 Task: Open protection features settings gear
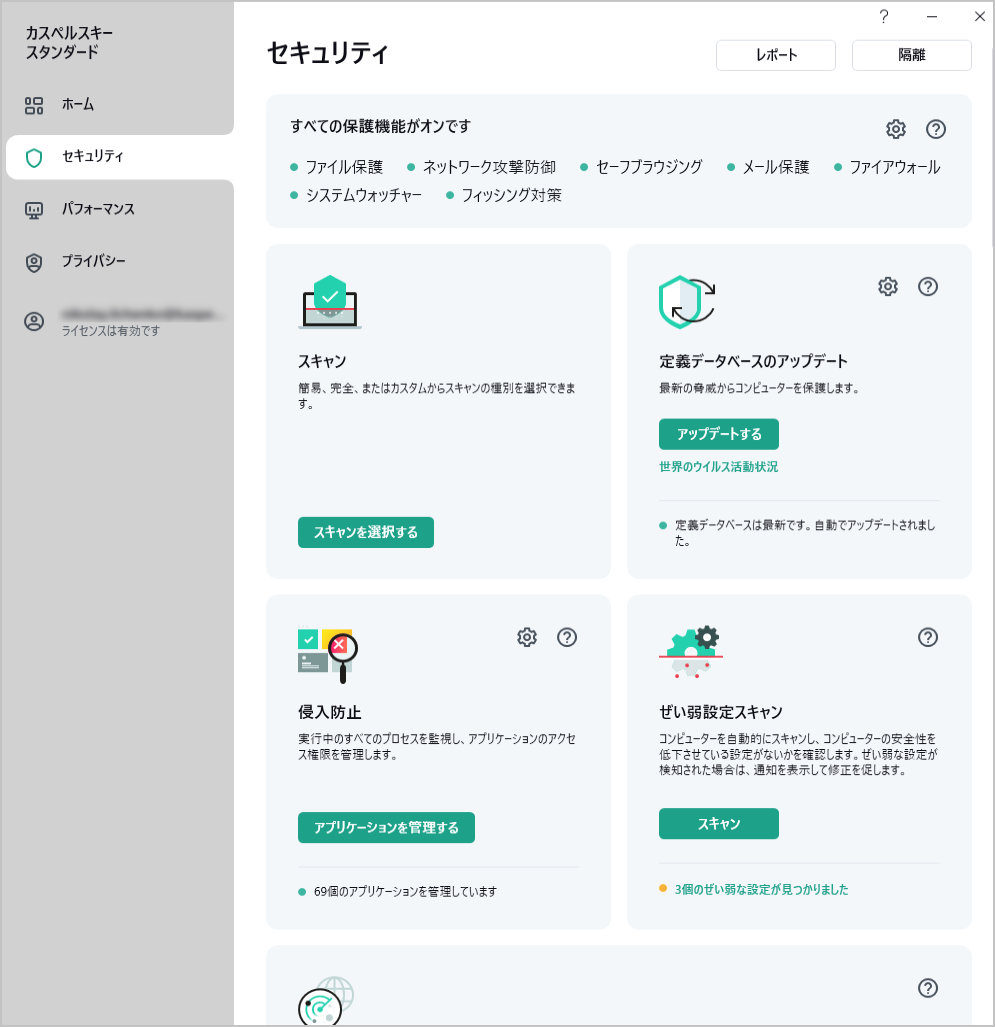coord(895,129)
